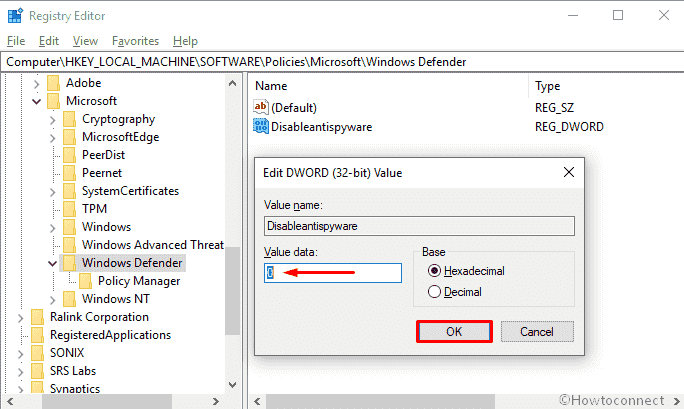Click the (Default) string value icon
The width and height of the screenshot is (684, 409).
point(261,107)
